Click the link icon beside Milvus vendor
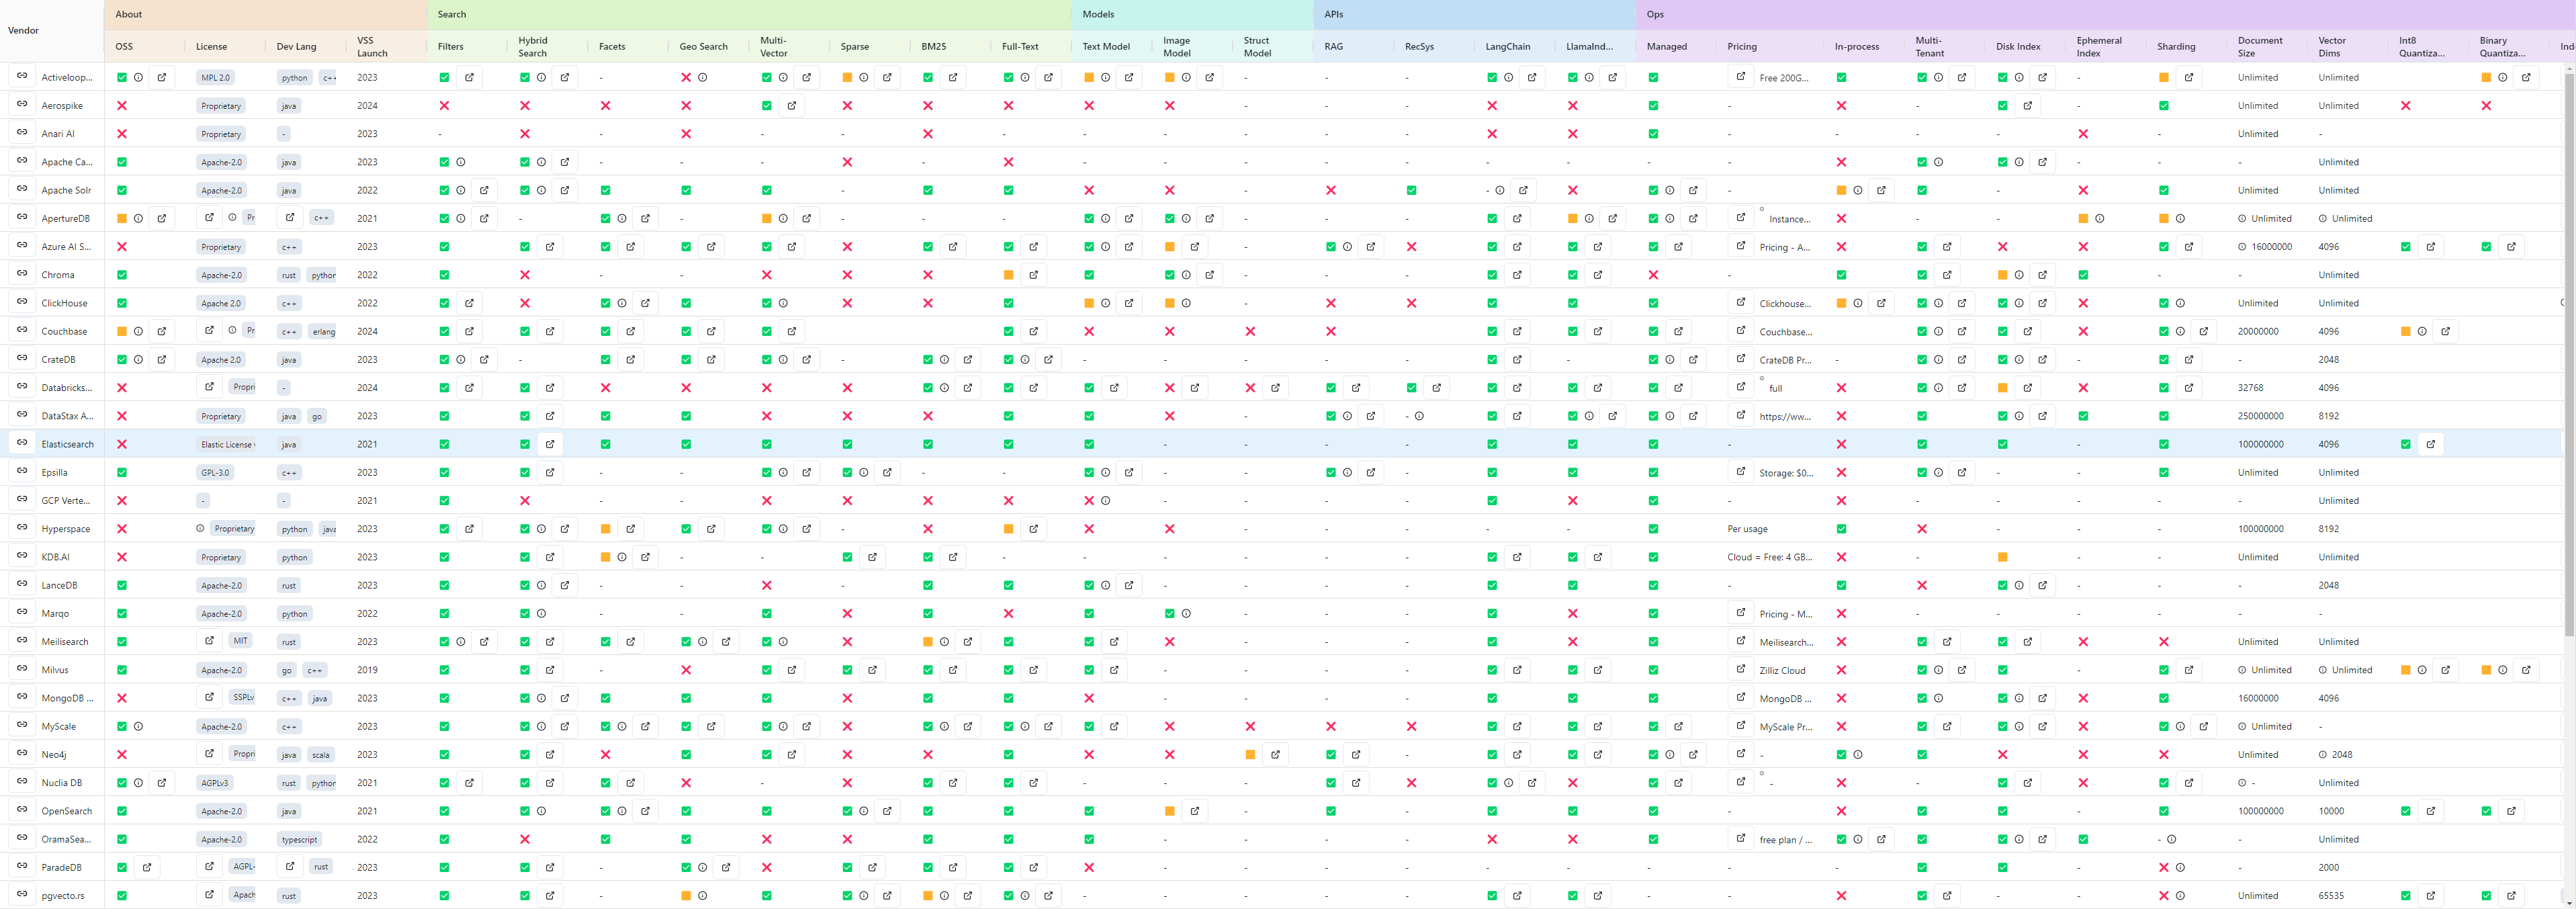The image size is (2576, 909). (x=22, y=669)
